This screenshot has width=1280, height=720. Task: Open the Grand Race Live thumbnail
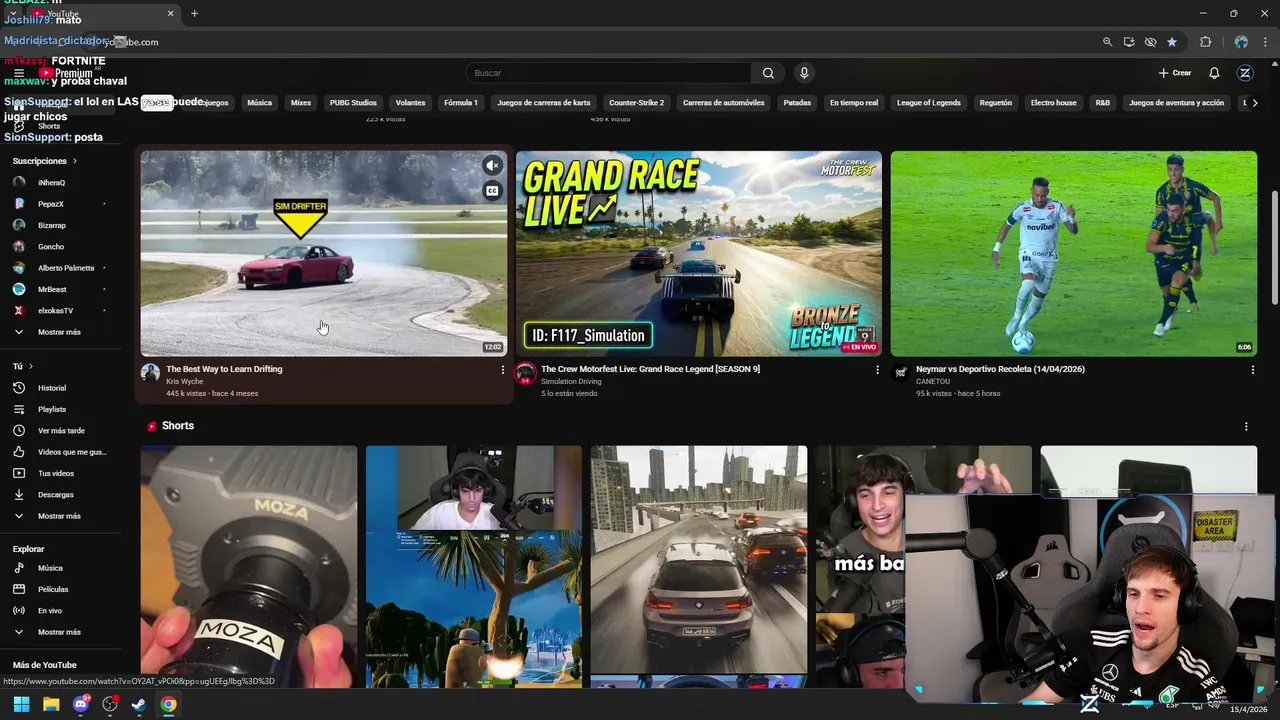(x=699, y=254)
